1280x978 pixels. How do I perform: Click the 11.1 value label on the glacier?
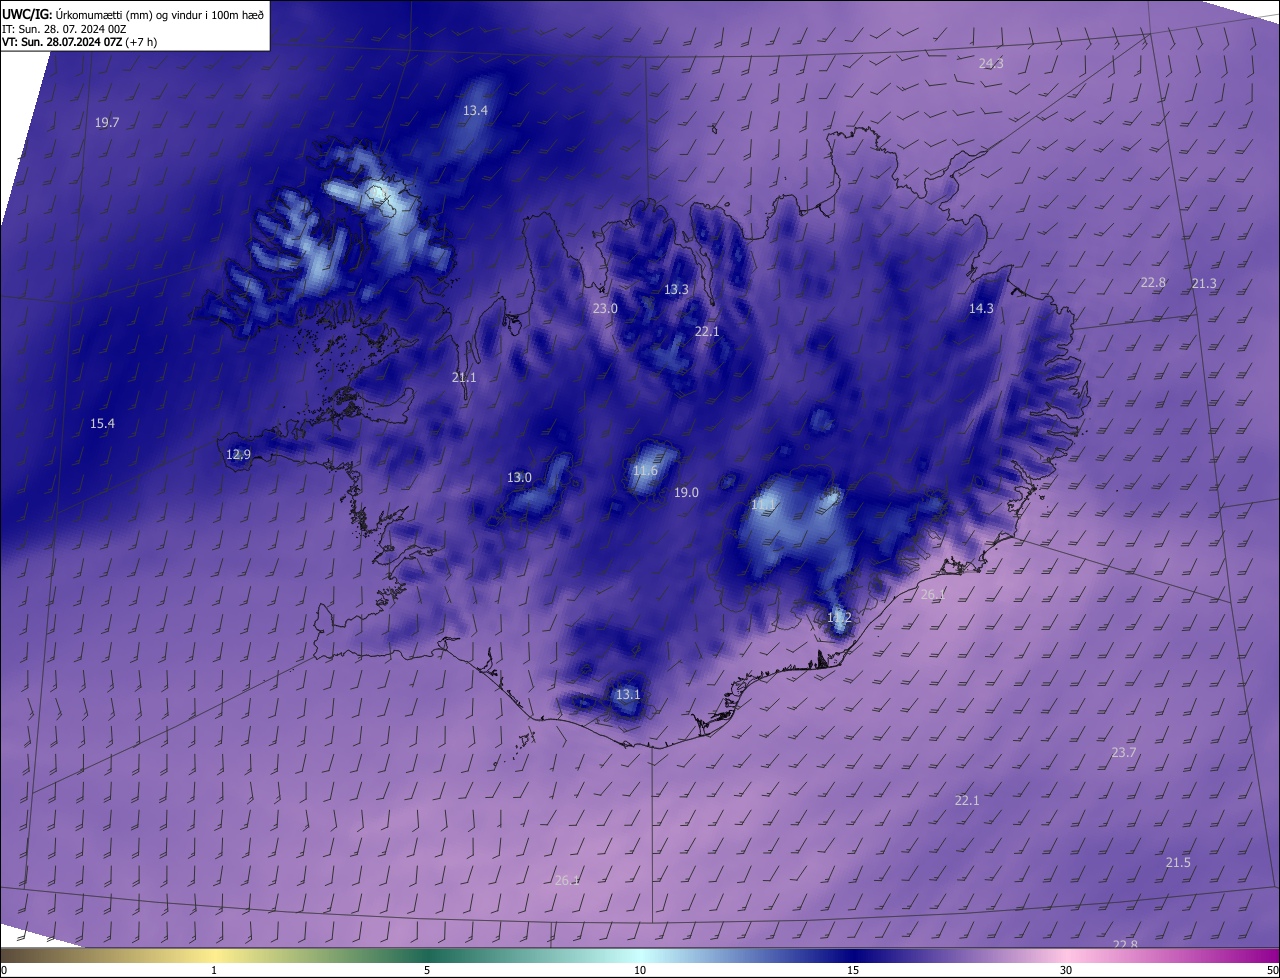(762, 505)
